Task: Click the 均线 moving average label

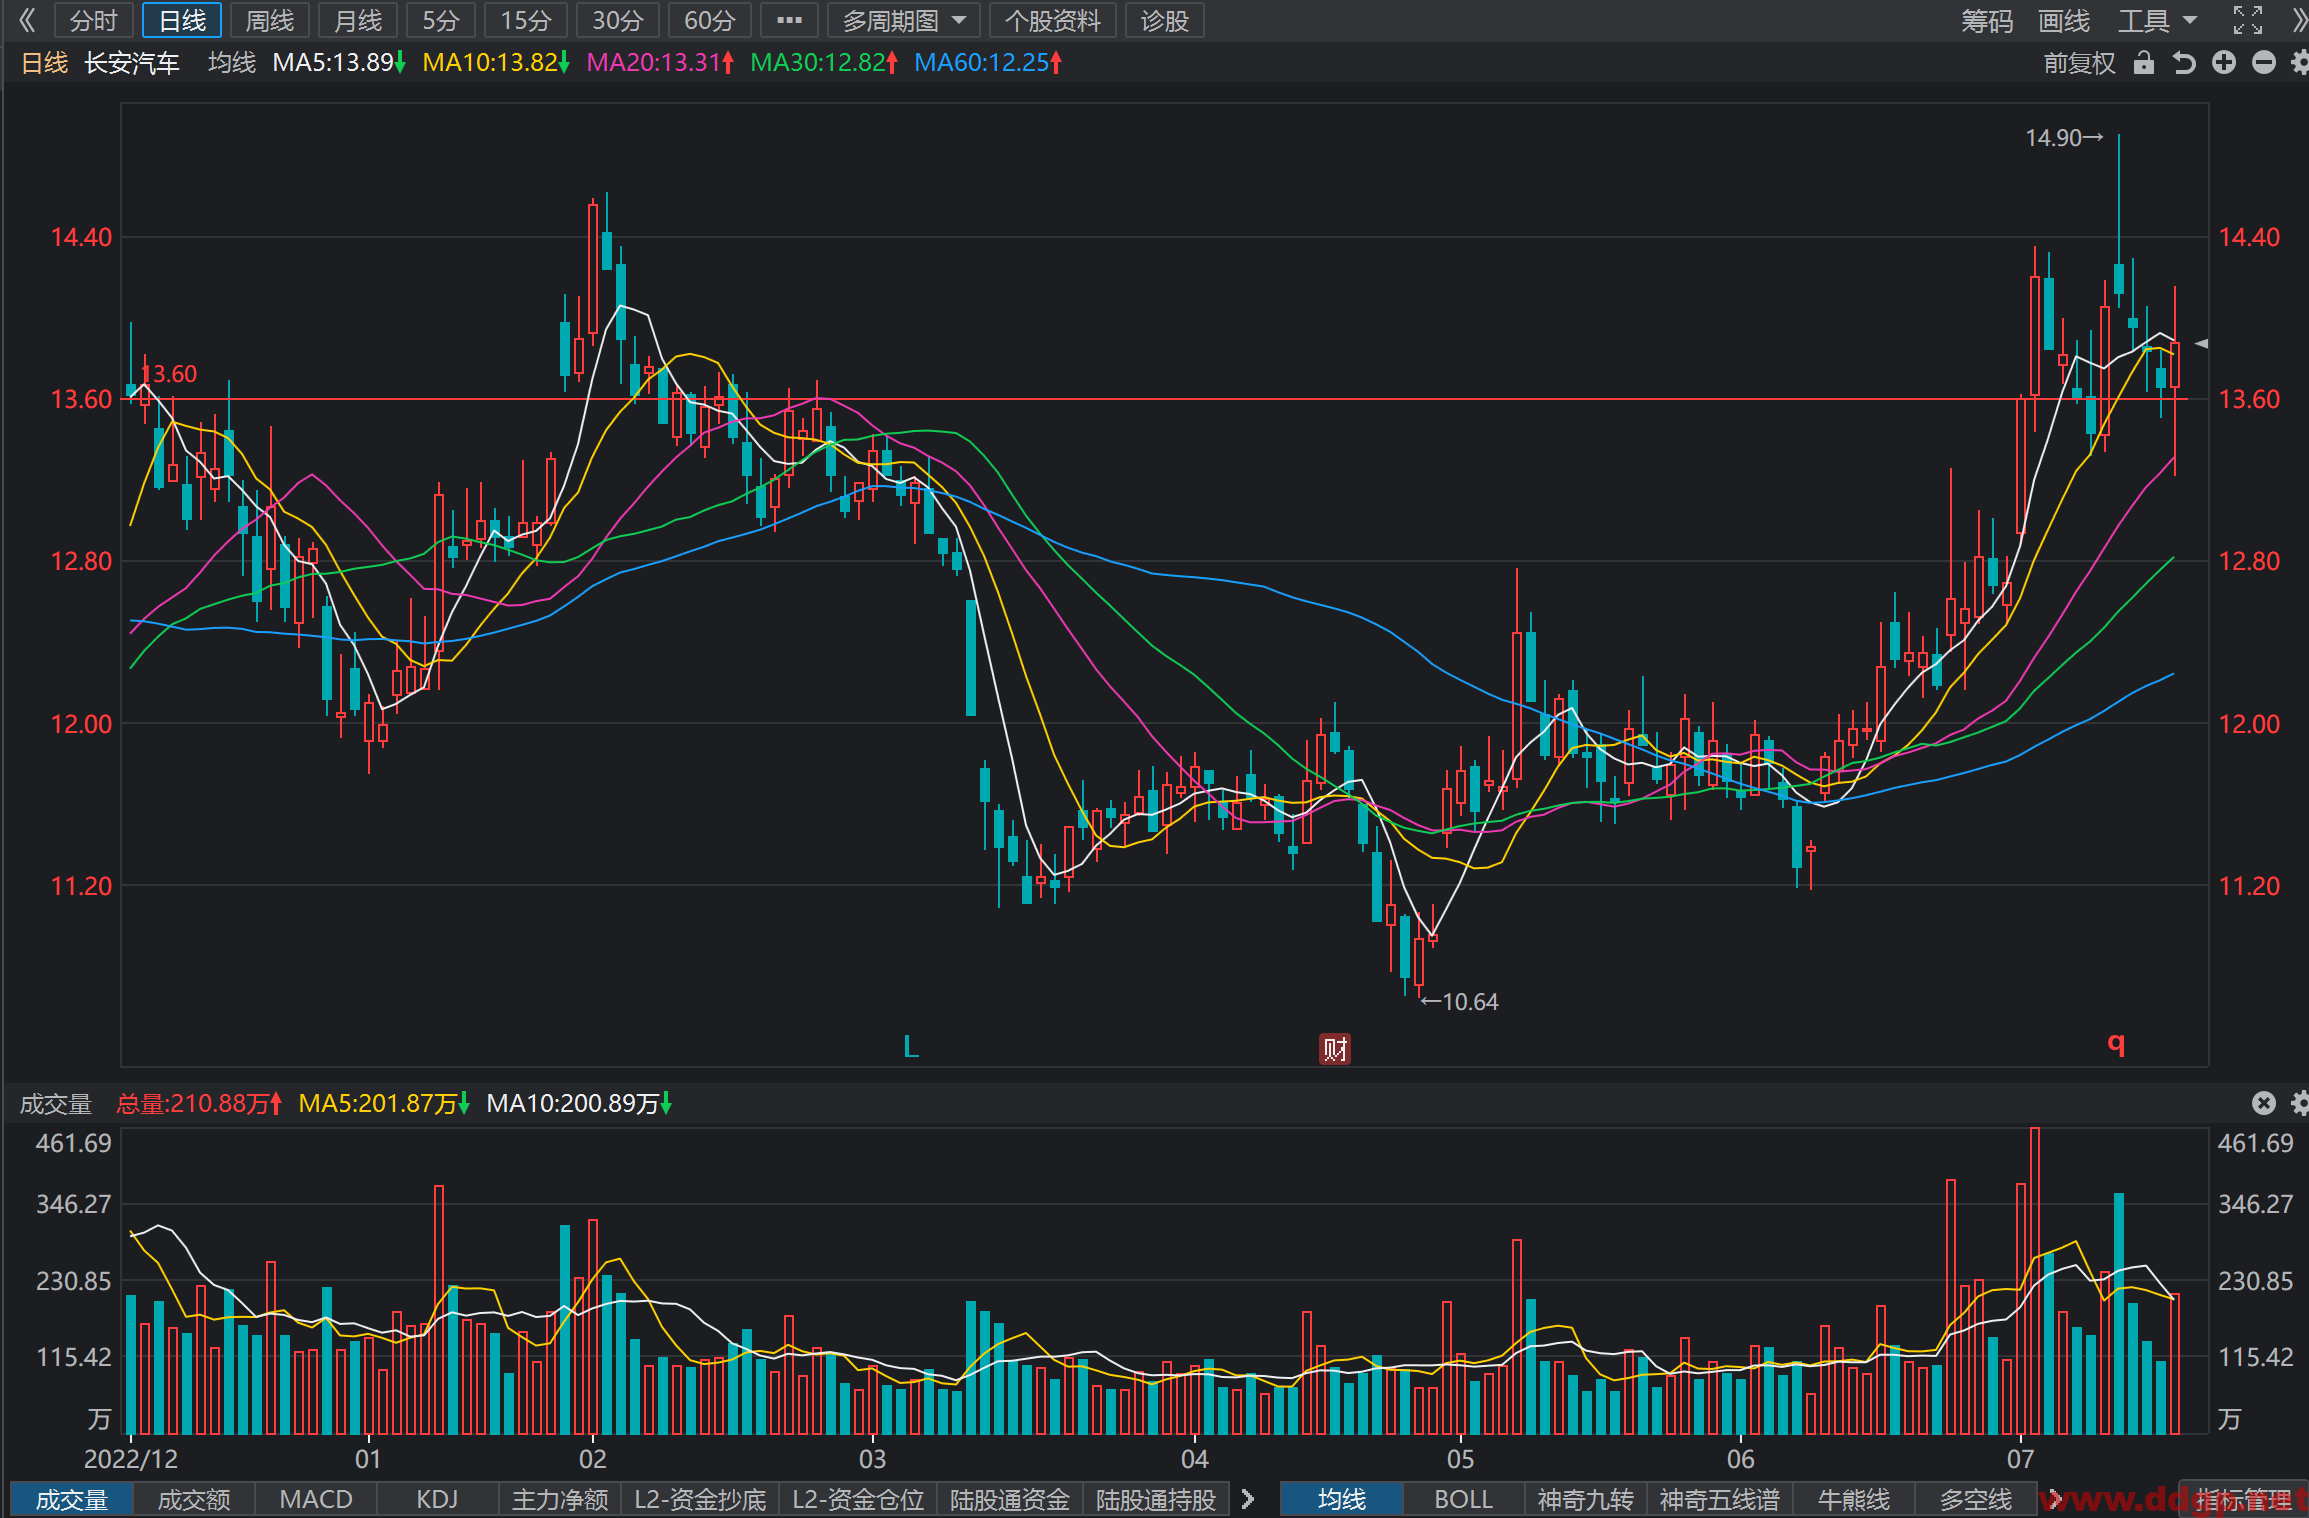Action: coord(232,62)
